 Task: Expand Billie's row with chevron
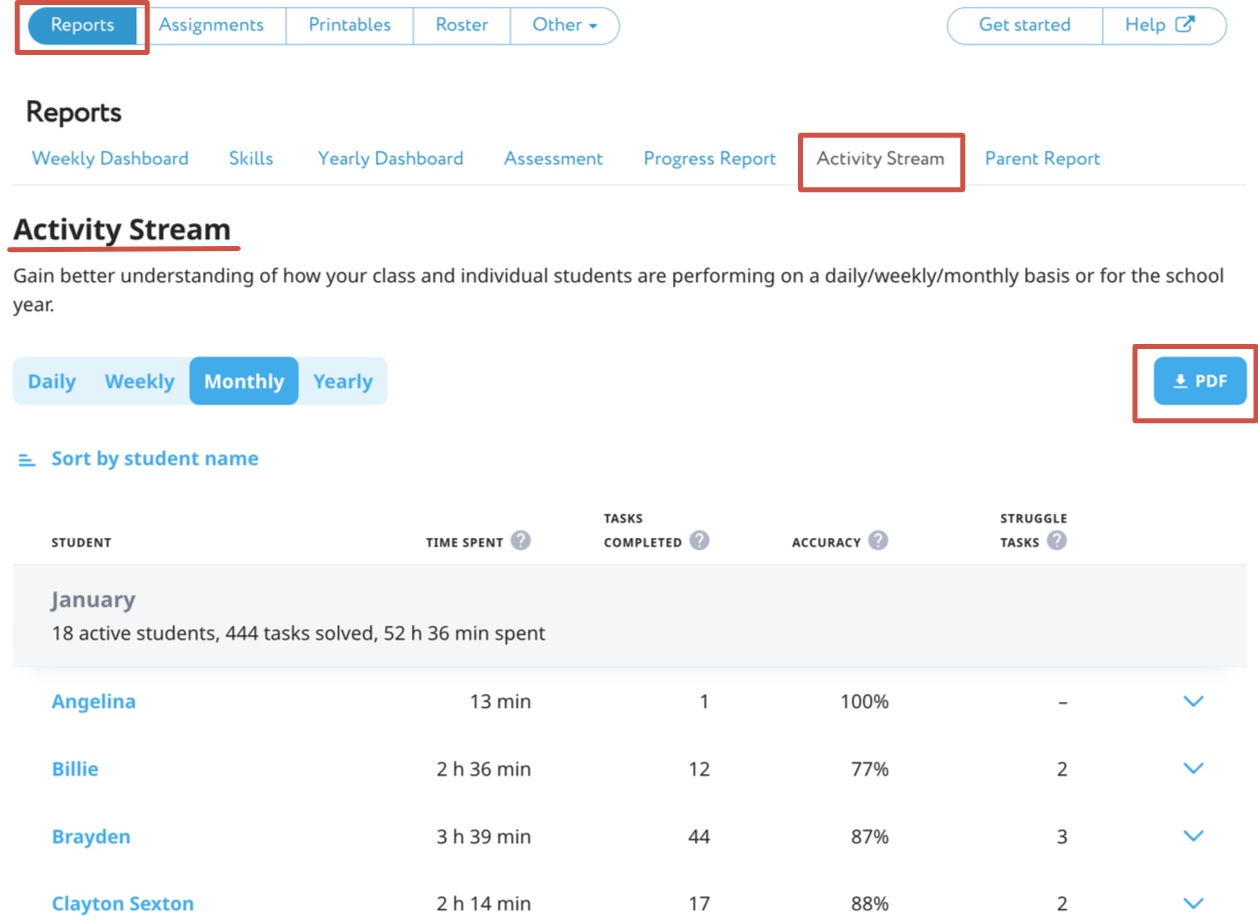click(1192, 769)
